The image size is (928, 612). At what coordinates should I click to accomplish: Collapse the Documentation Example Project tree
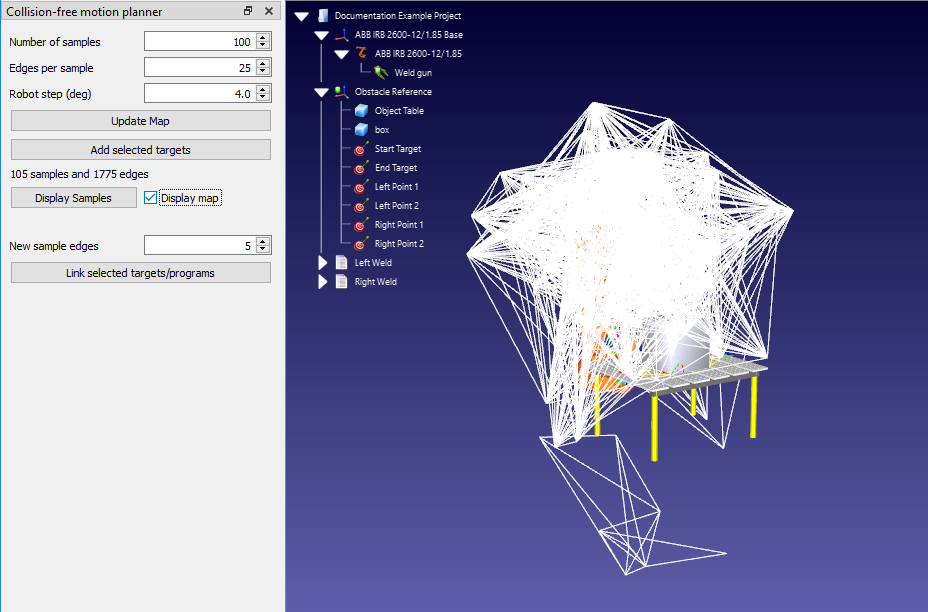coord(301,17)
